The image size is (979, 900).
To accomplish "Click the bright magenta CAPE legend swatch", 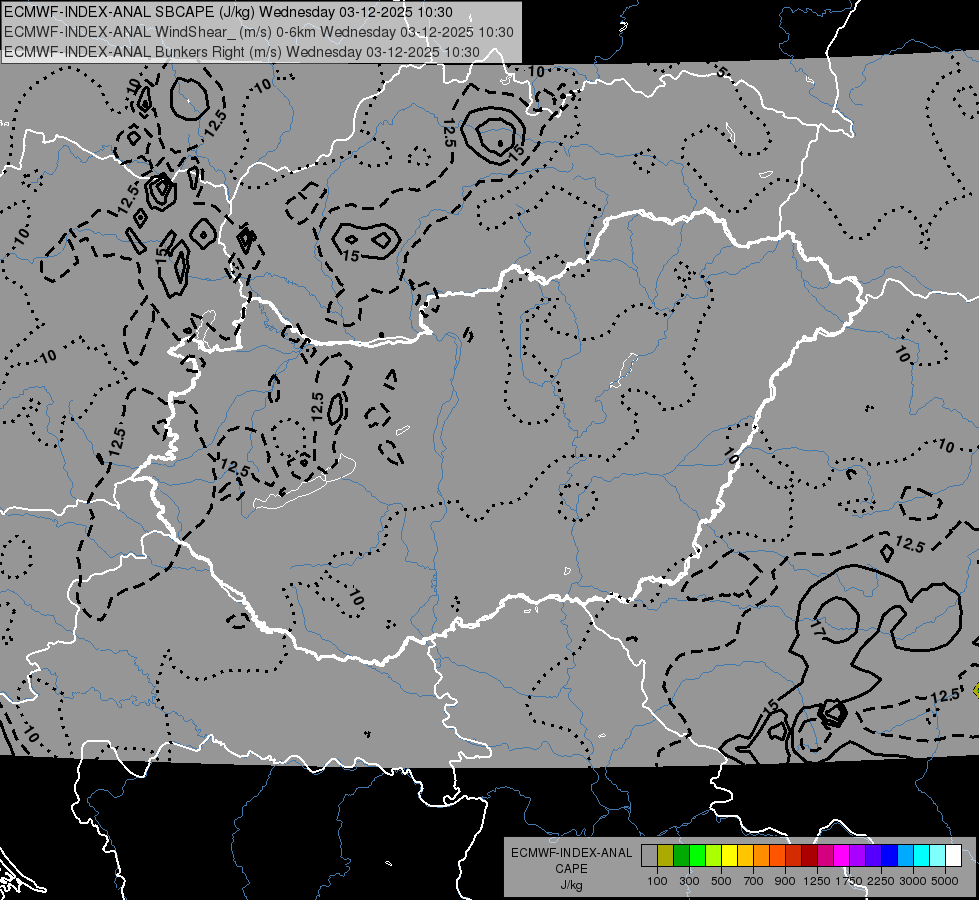I will tap(842, 856).
